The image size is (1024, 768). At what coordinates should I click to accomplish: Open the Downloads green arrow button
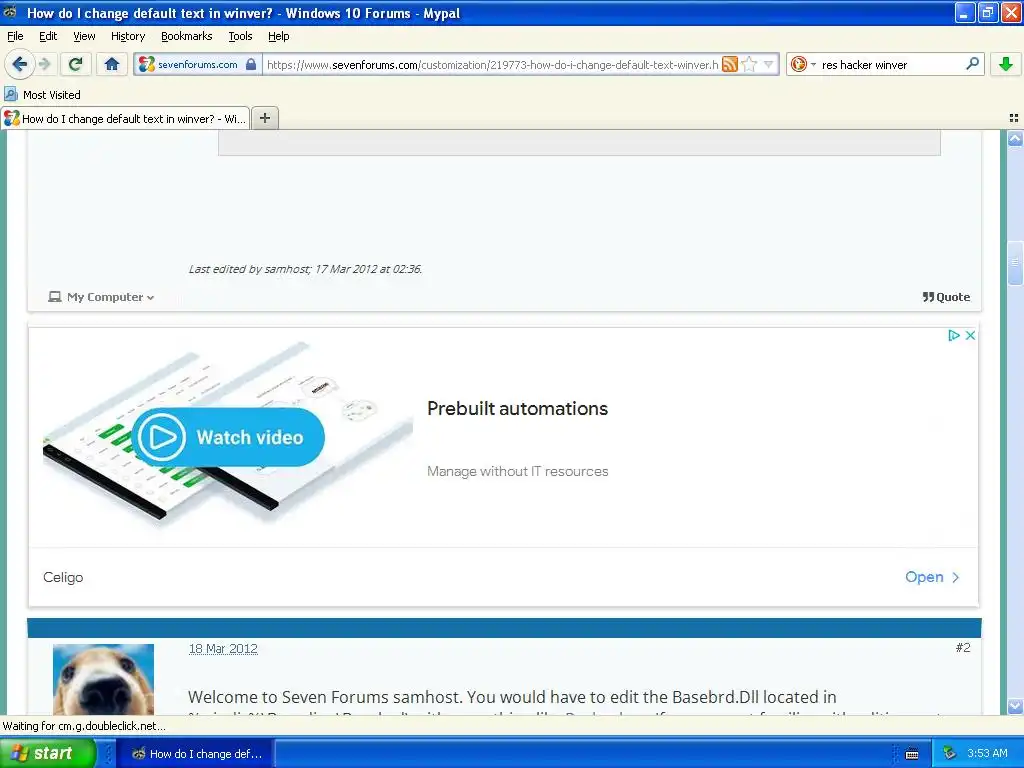tap(1006, 64)
